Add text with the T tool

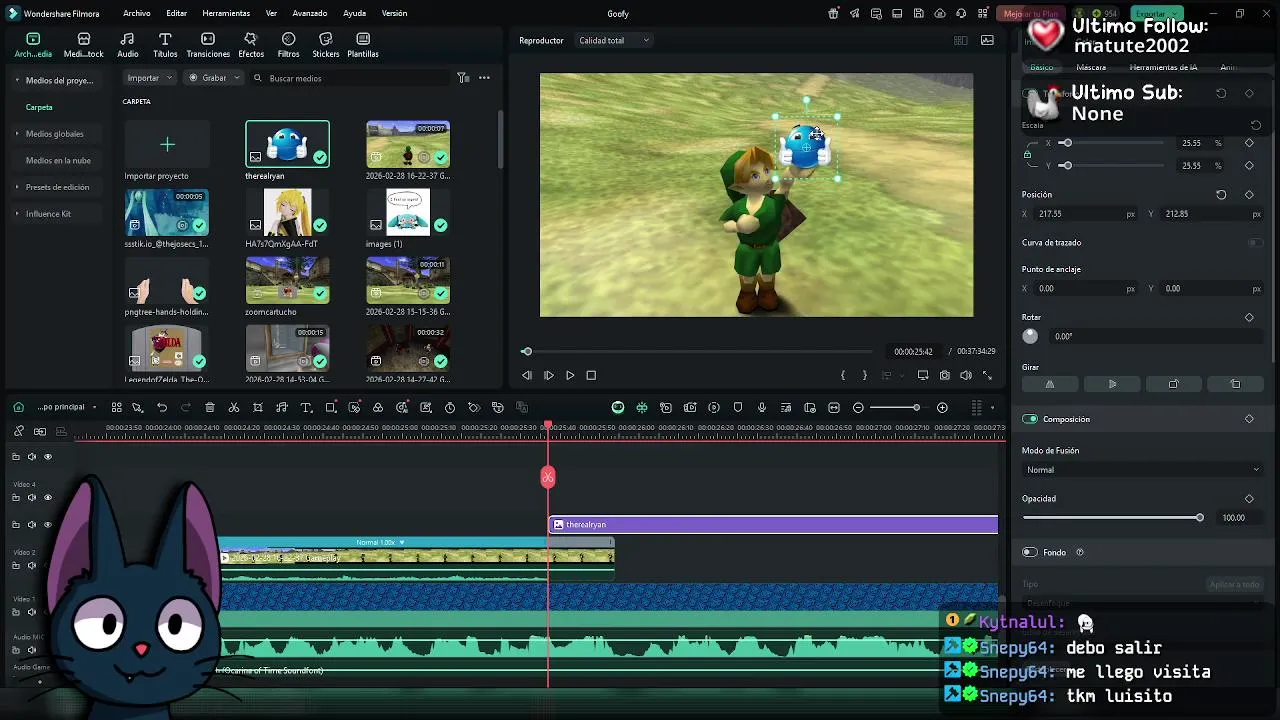tap(306, 408)
